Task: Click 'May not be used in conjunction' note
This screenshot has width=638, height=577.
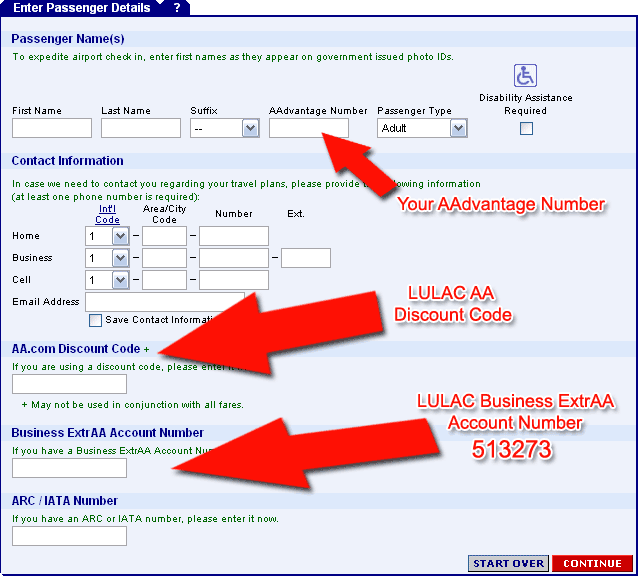Action: 133,405
